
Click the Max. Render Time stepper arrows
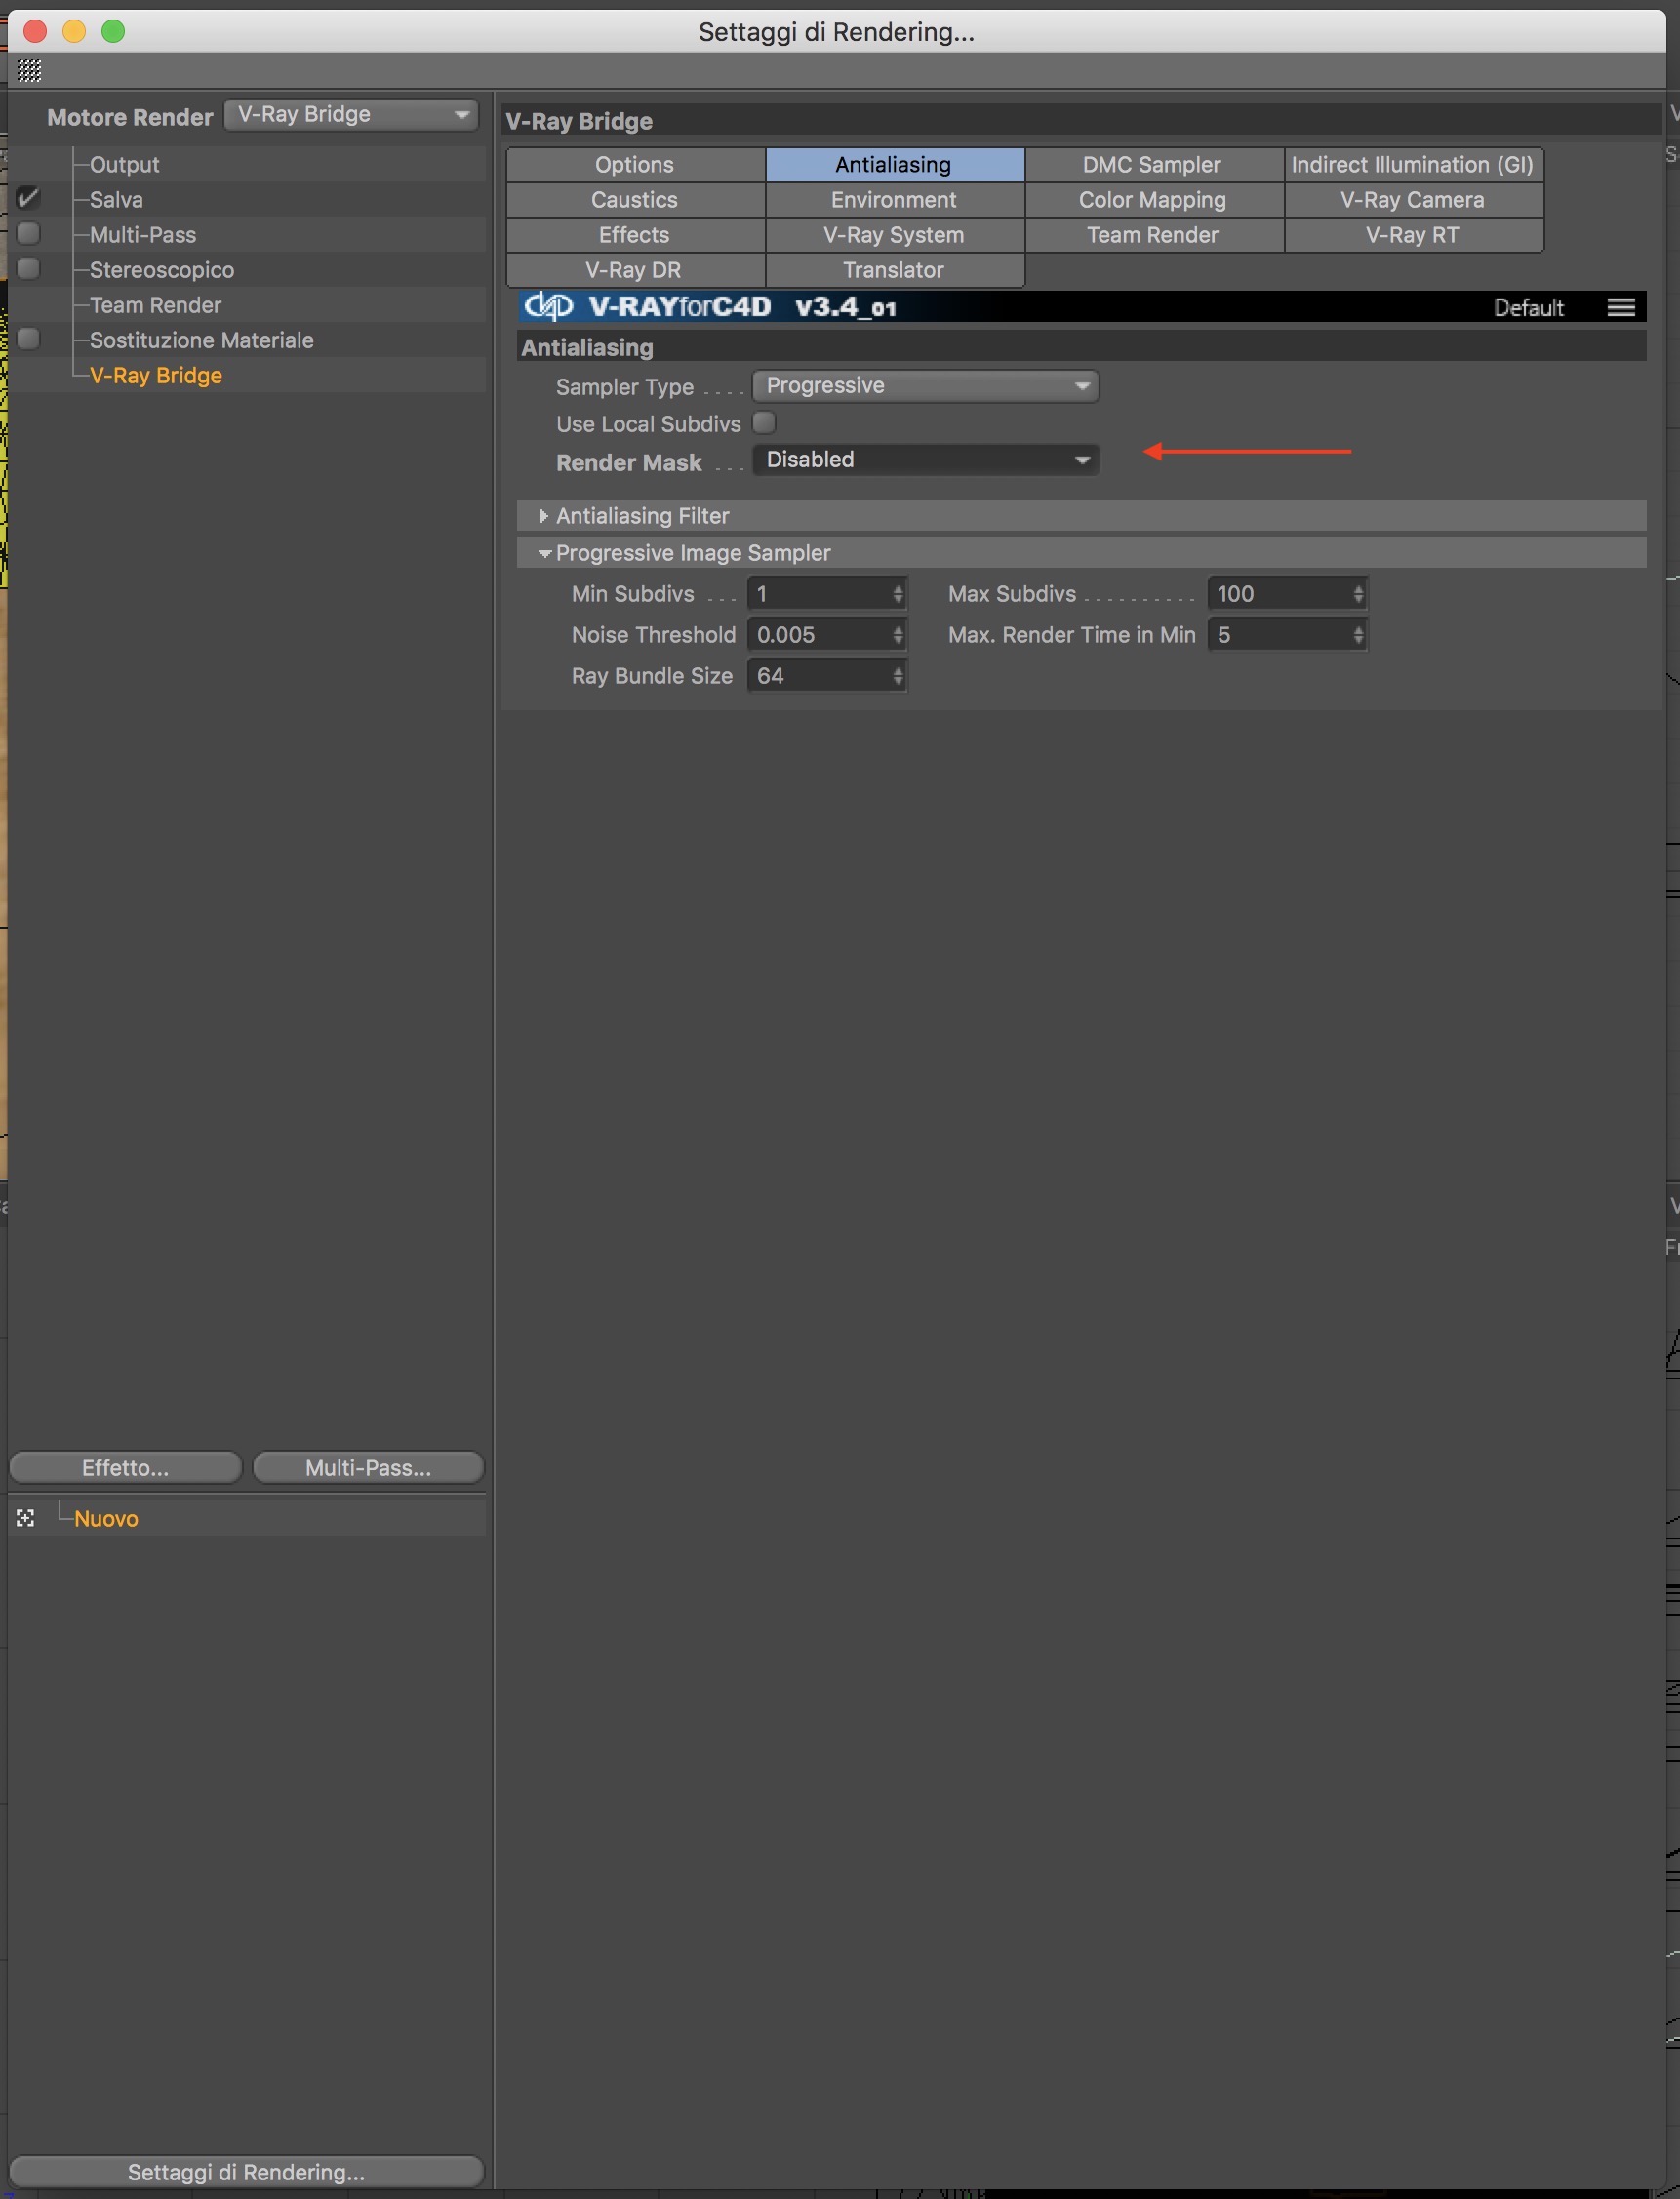point(1358,635)
